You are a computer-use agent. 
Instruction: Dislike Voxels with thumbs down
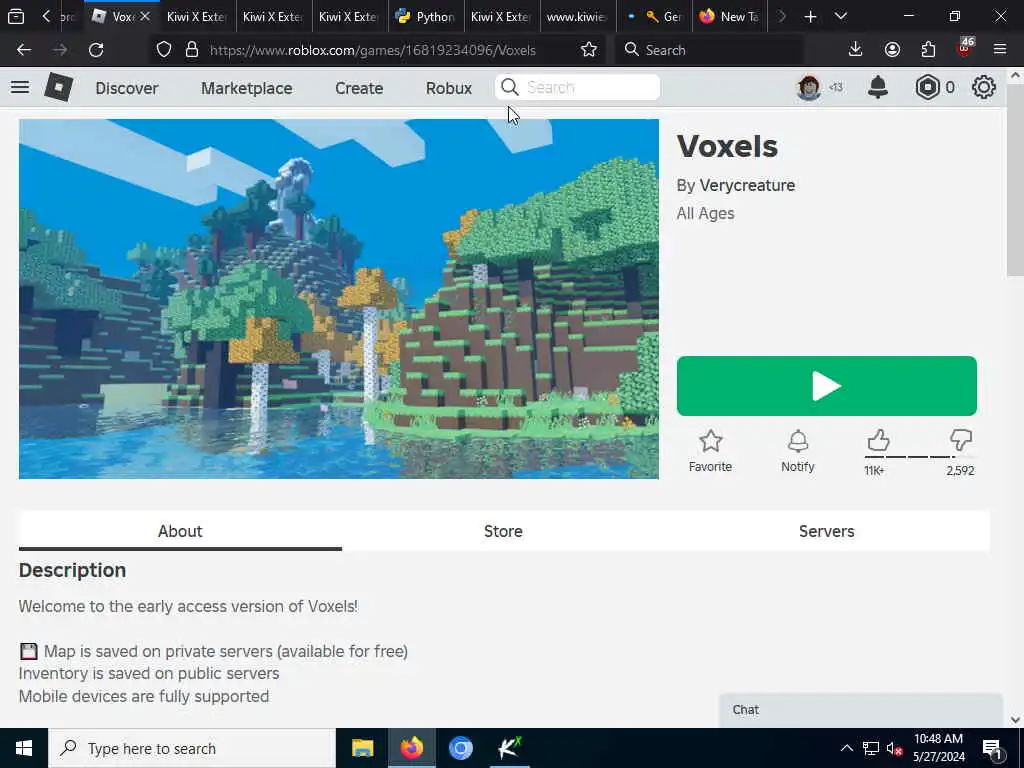click(x=961, y=440)
